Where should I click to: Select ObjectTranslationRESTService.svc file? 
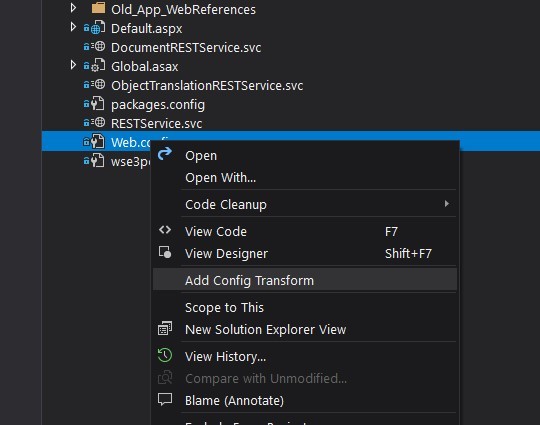207,85
